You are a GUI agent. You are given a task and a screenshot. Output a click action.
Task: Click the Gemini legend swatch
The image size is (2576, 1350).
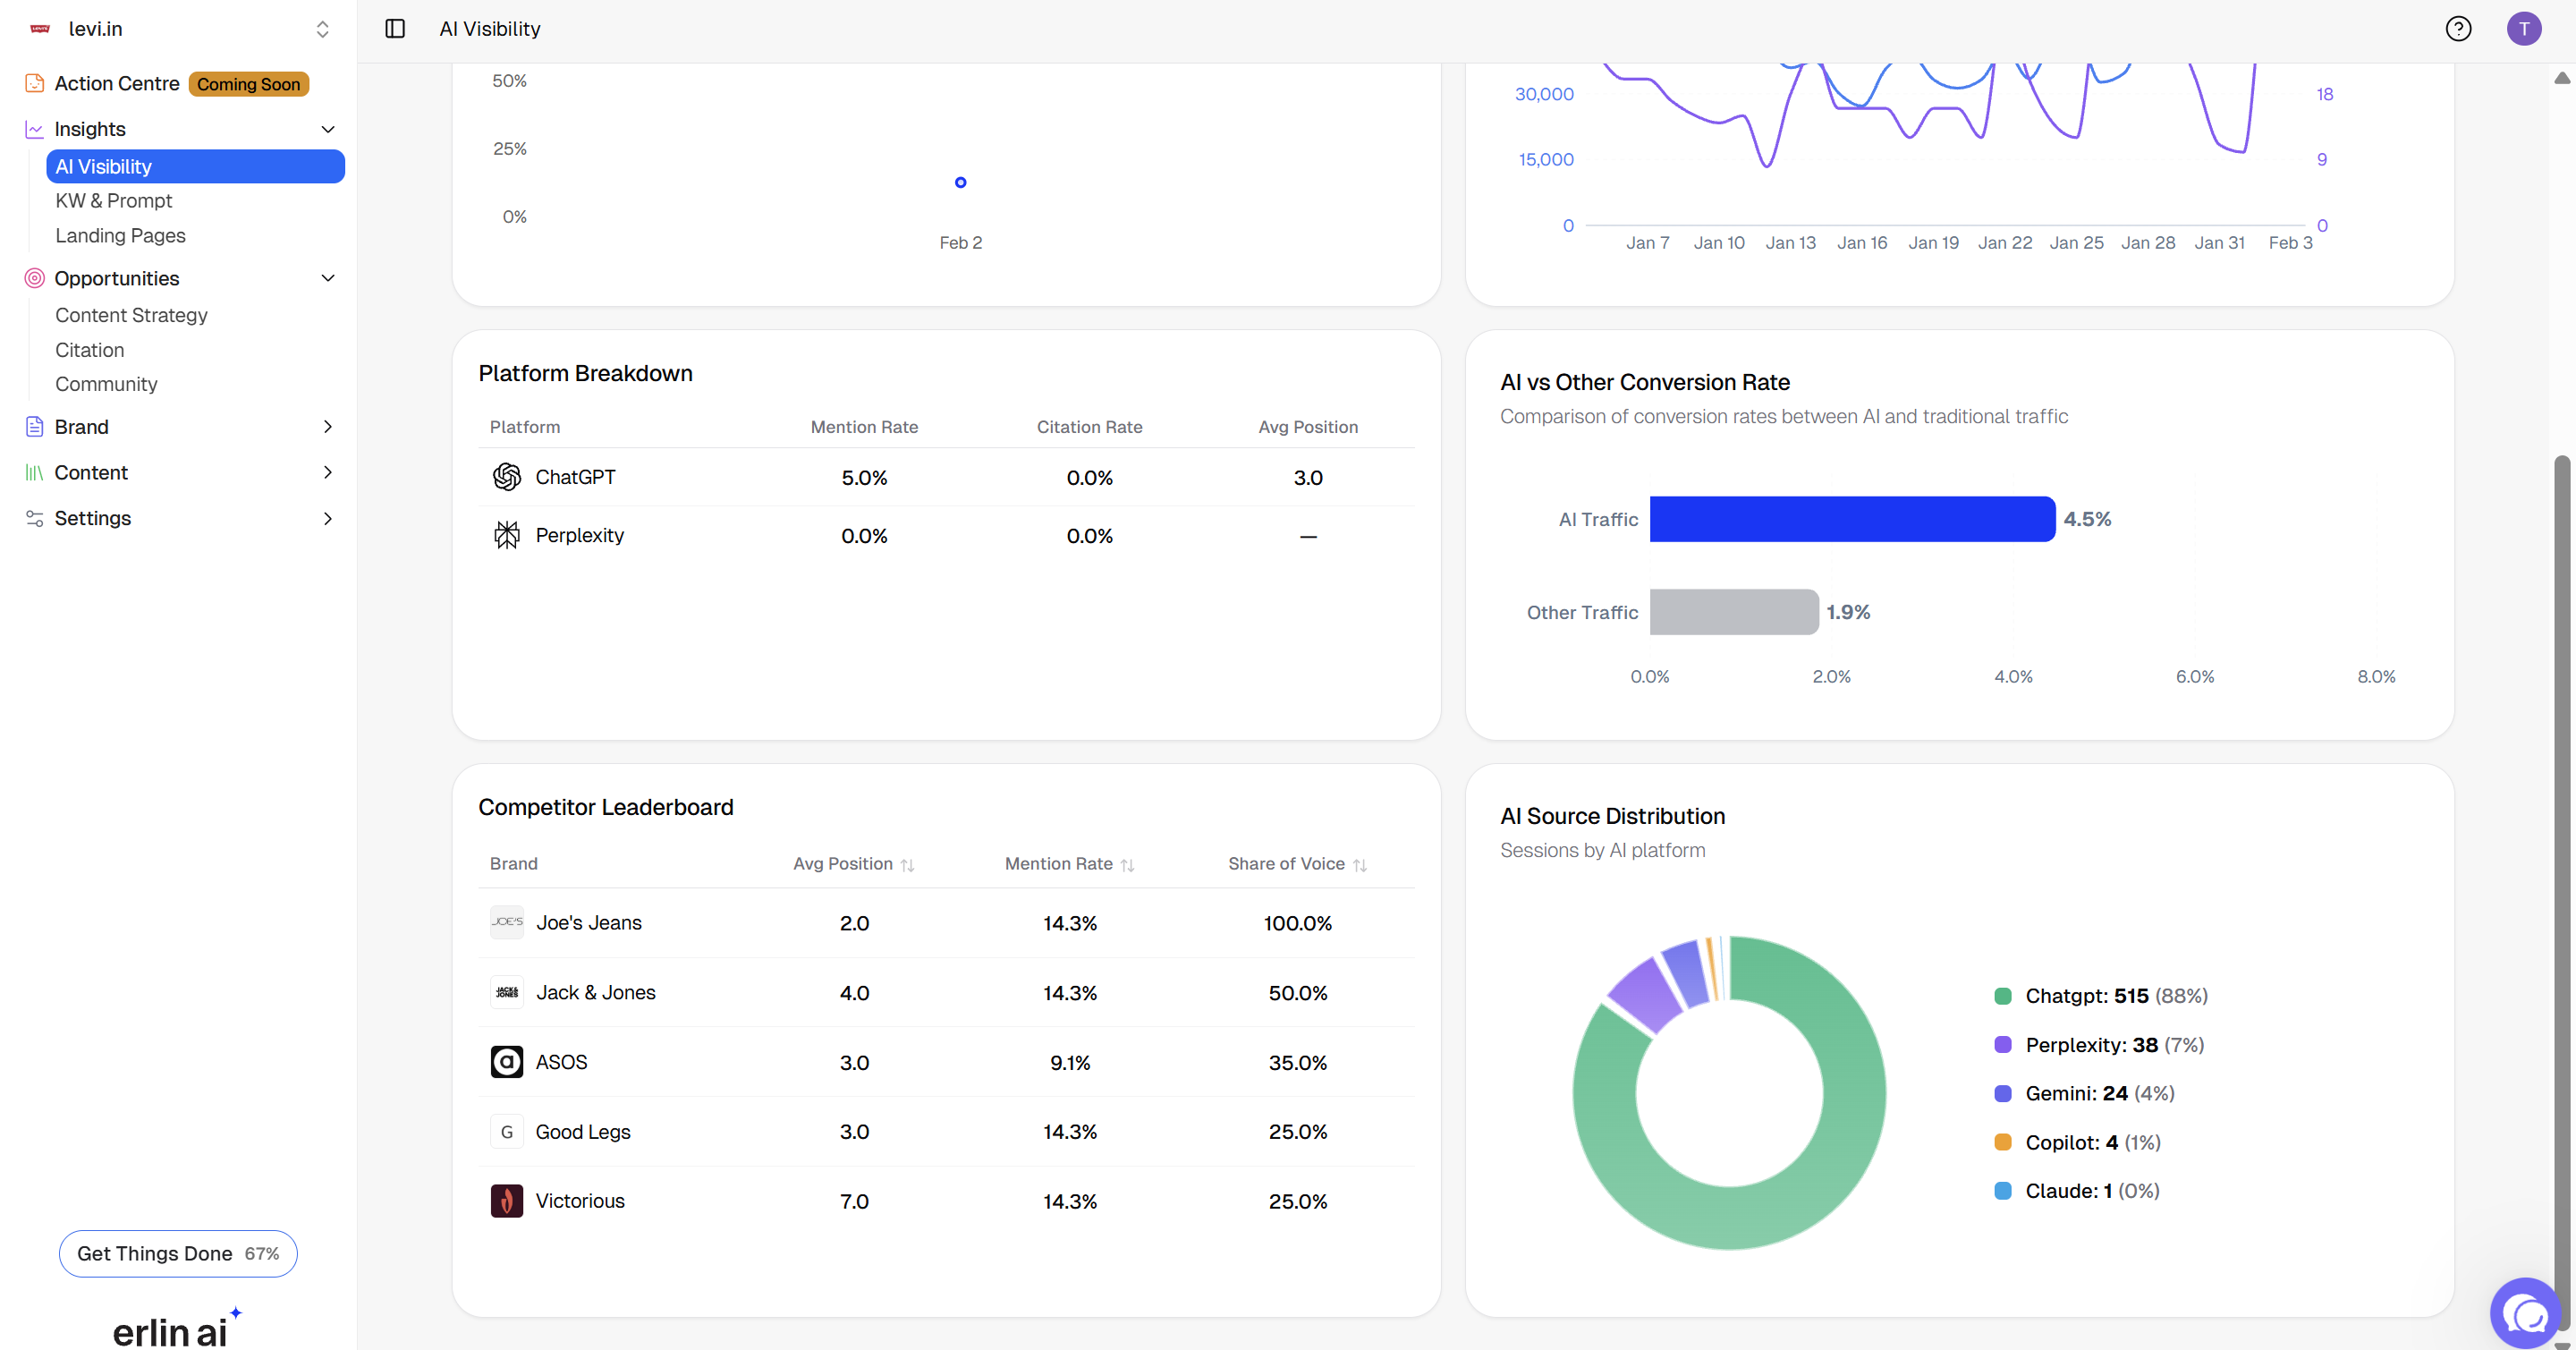[2003, 1094]
